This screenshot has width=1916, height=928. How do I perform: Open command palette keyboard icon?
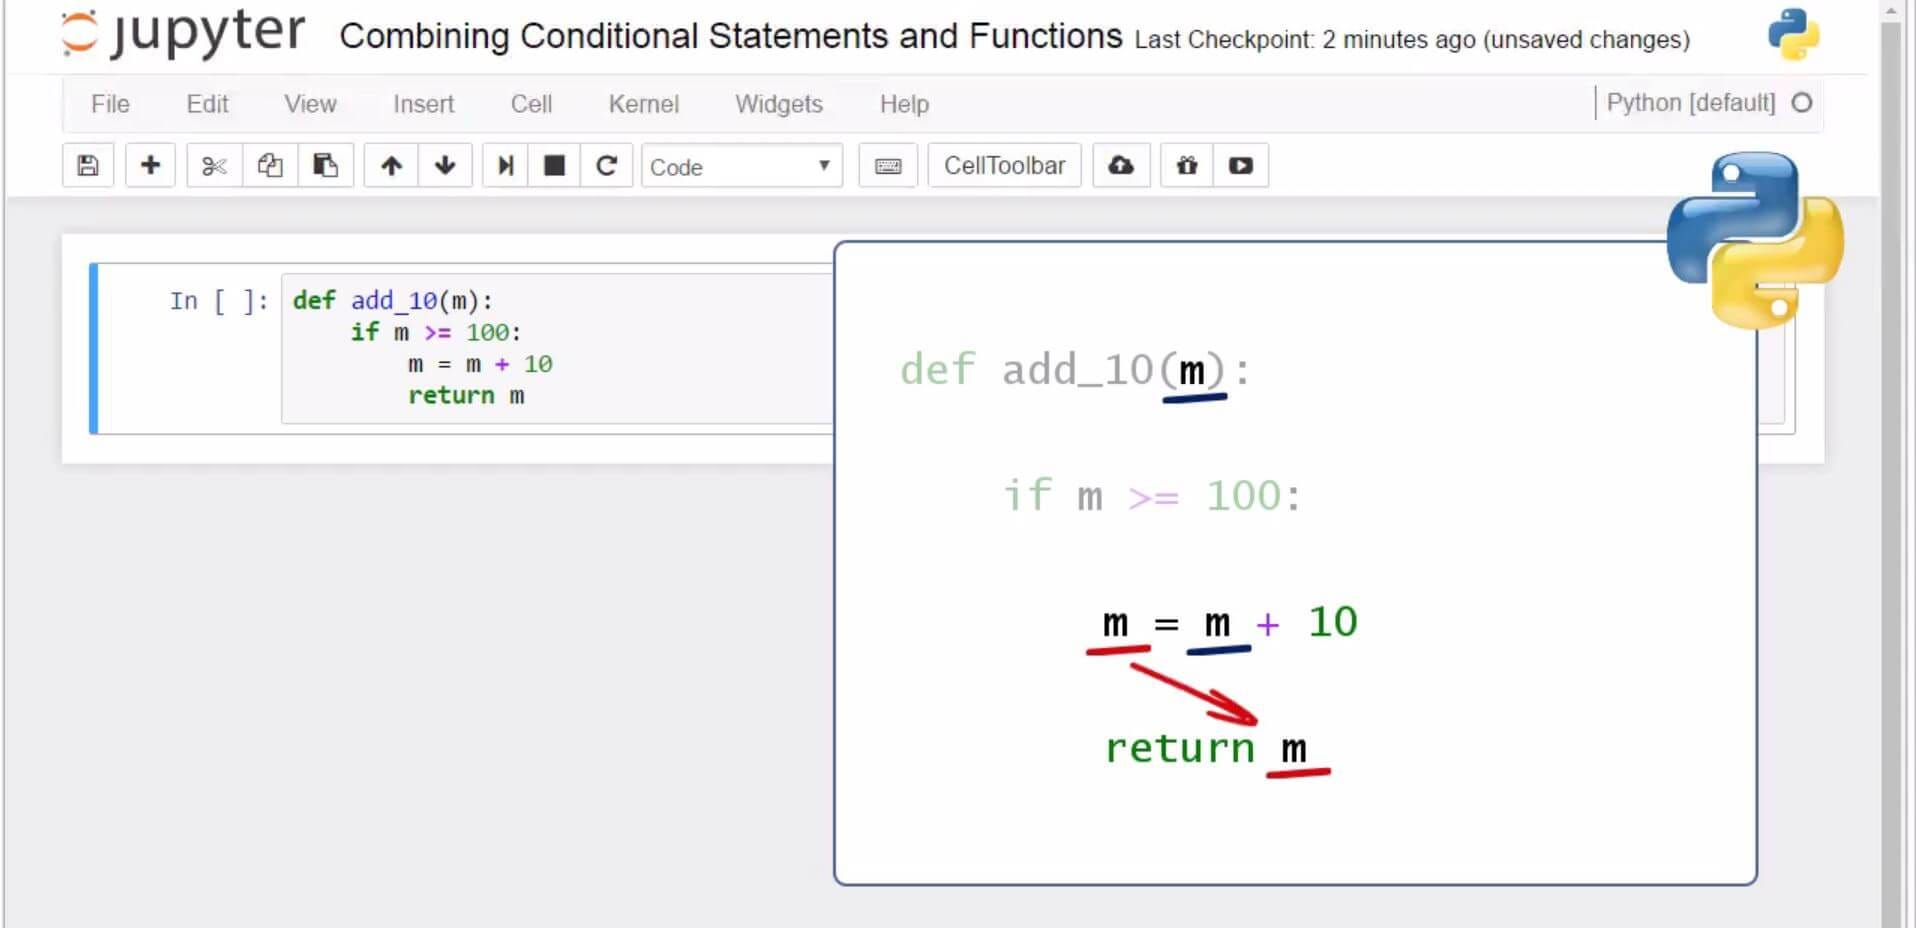pos(888,166)
